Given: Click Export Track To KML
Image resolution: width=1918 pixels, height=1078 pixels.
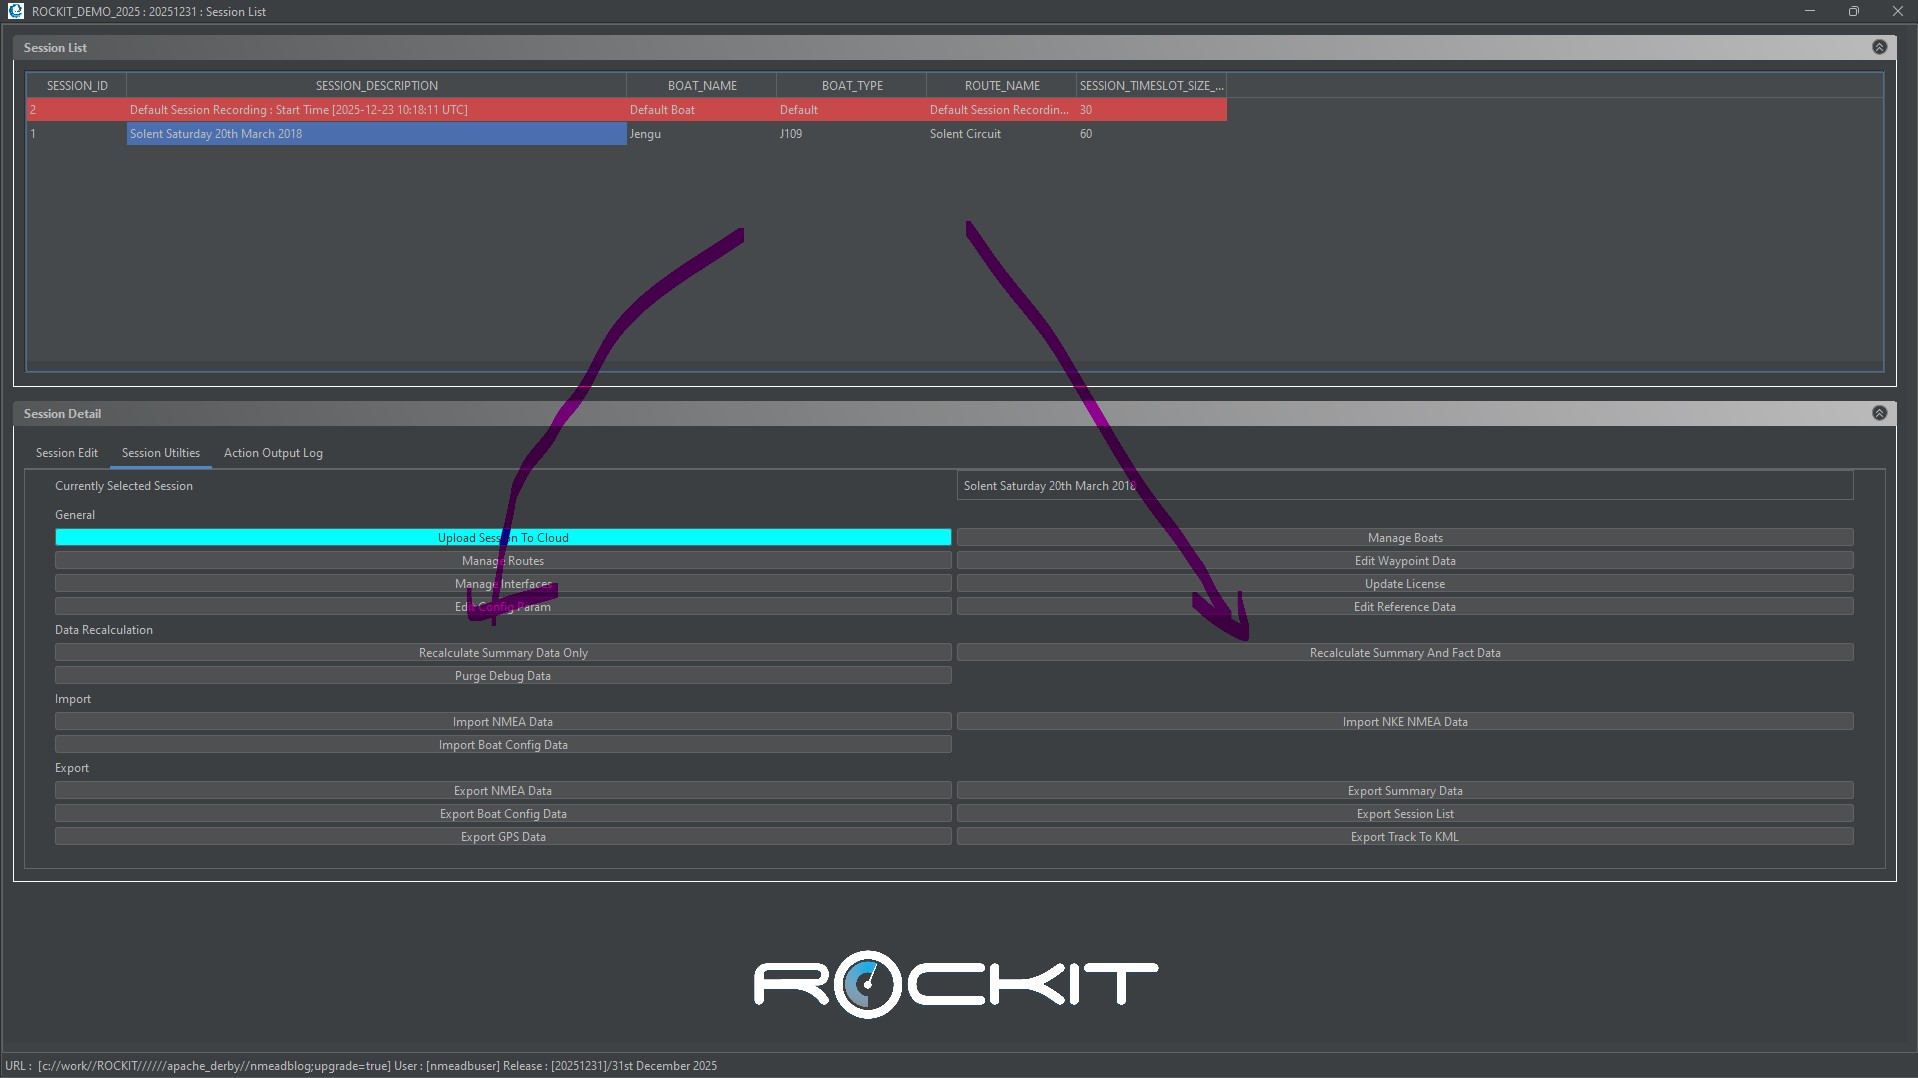Looking at the screenshot, I should pos(1404,837).
